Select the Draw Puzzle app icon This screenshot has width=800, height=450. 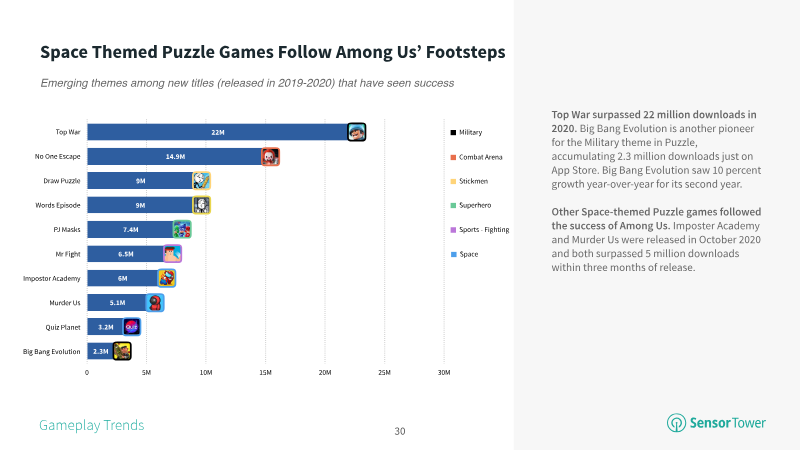(x=202, y=181)
